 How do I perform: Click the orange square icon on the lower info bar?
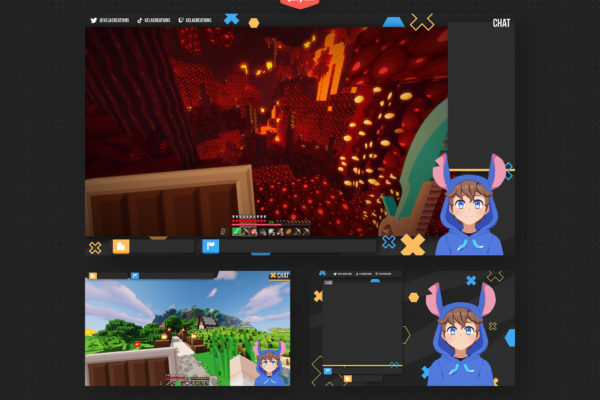[x=121, y=247]
